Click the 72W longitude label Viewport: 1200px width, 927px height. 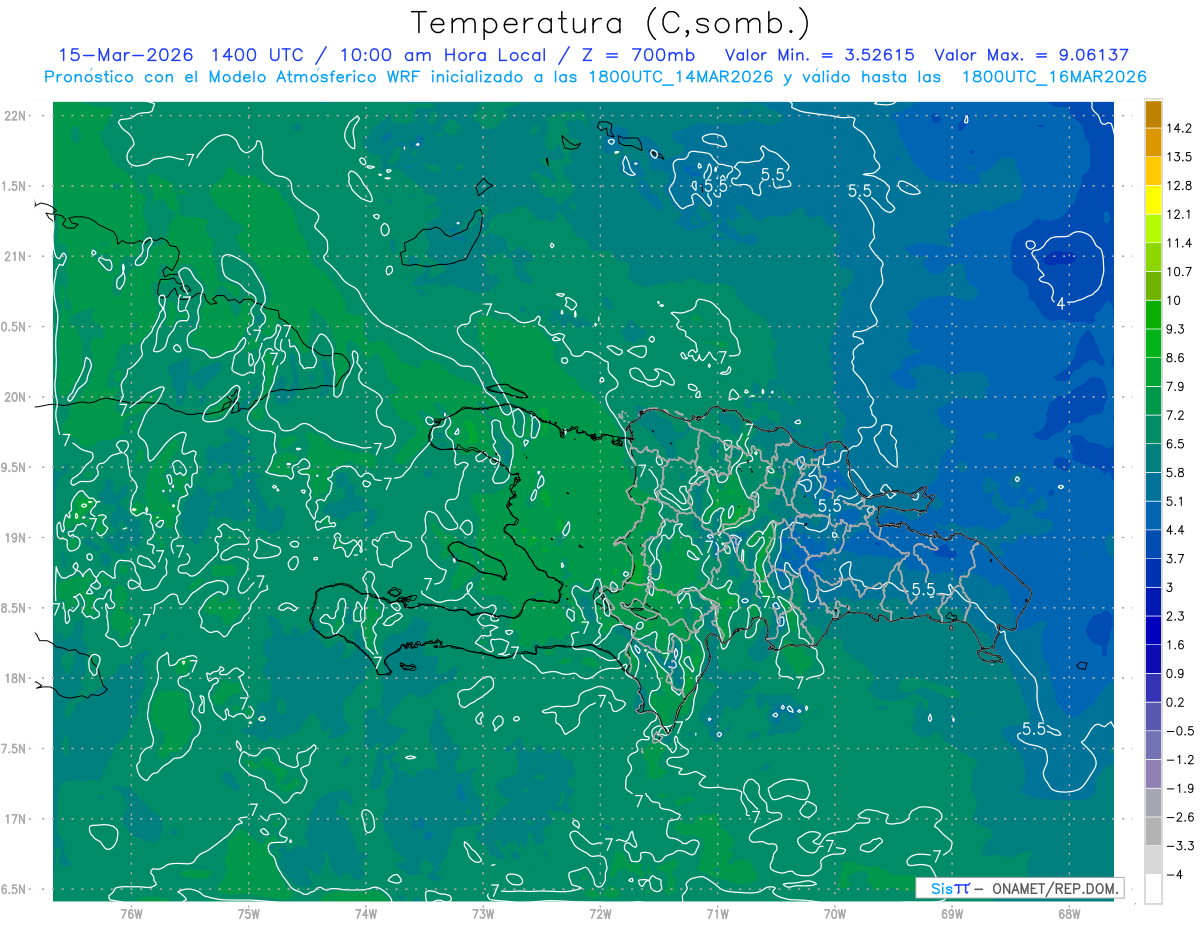(x=600, y=913)
